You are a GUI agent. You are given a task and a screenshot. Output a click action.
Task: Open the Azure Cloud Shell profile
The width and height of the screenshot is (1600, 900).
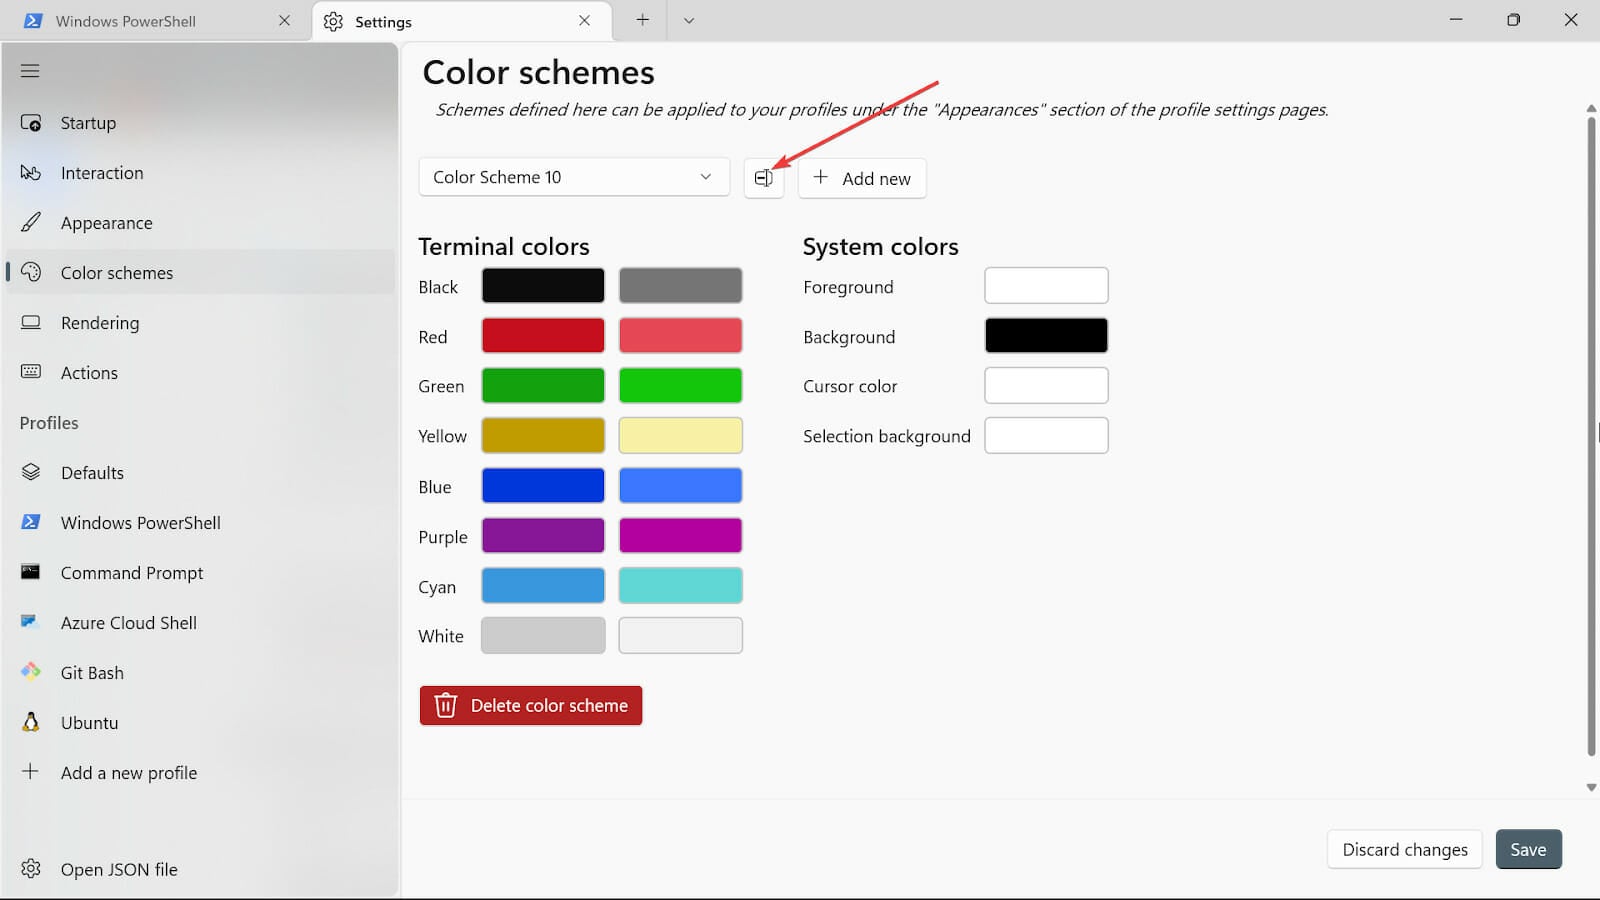(x=128, y=623)
